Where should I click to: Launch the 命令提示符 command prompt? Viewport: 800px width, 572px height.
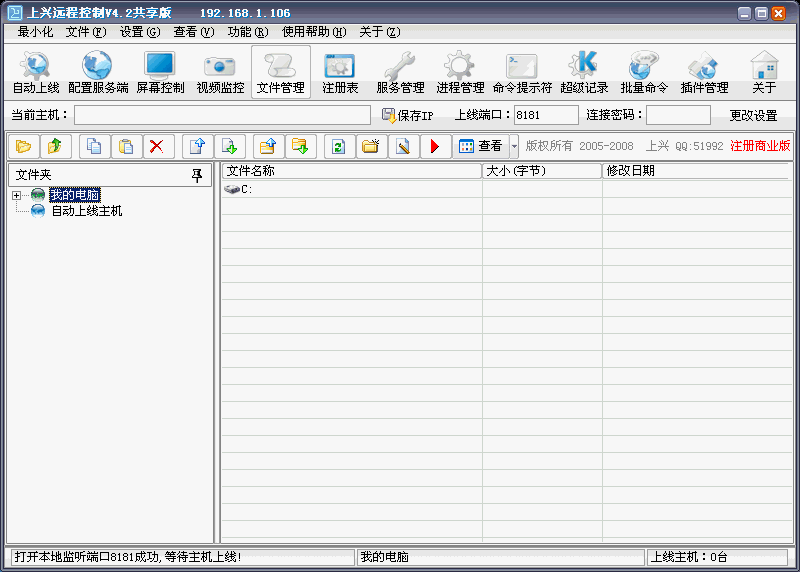522,72
